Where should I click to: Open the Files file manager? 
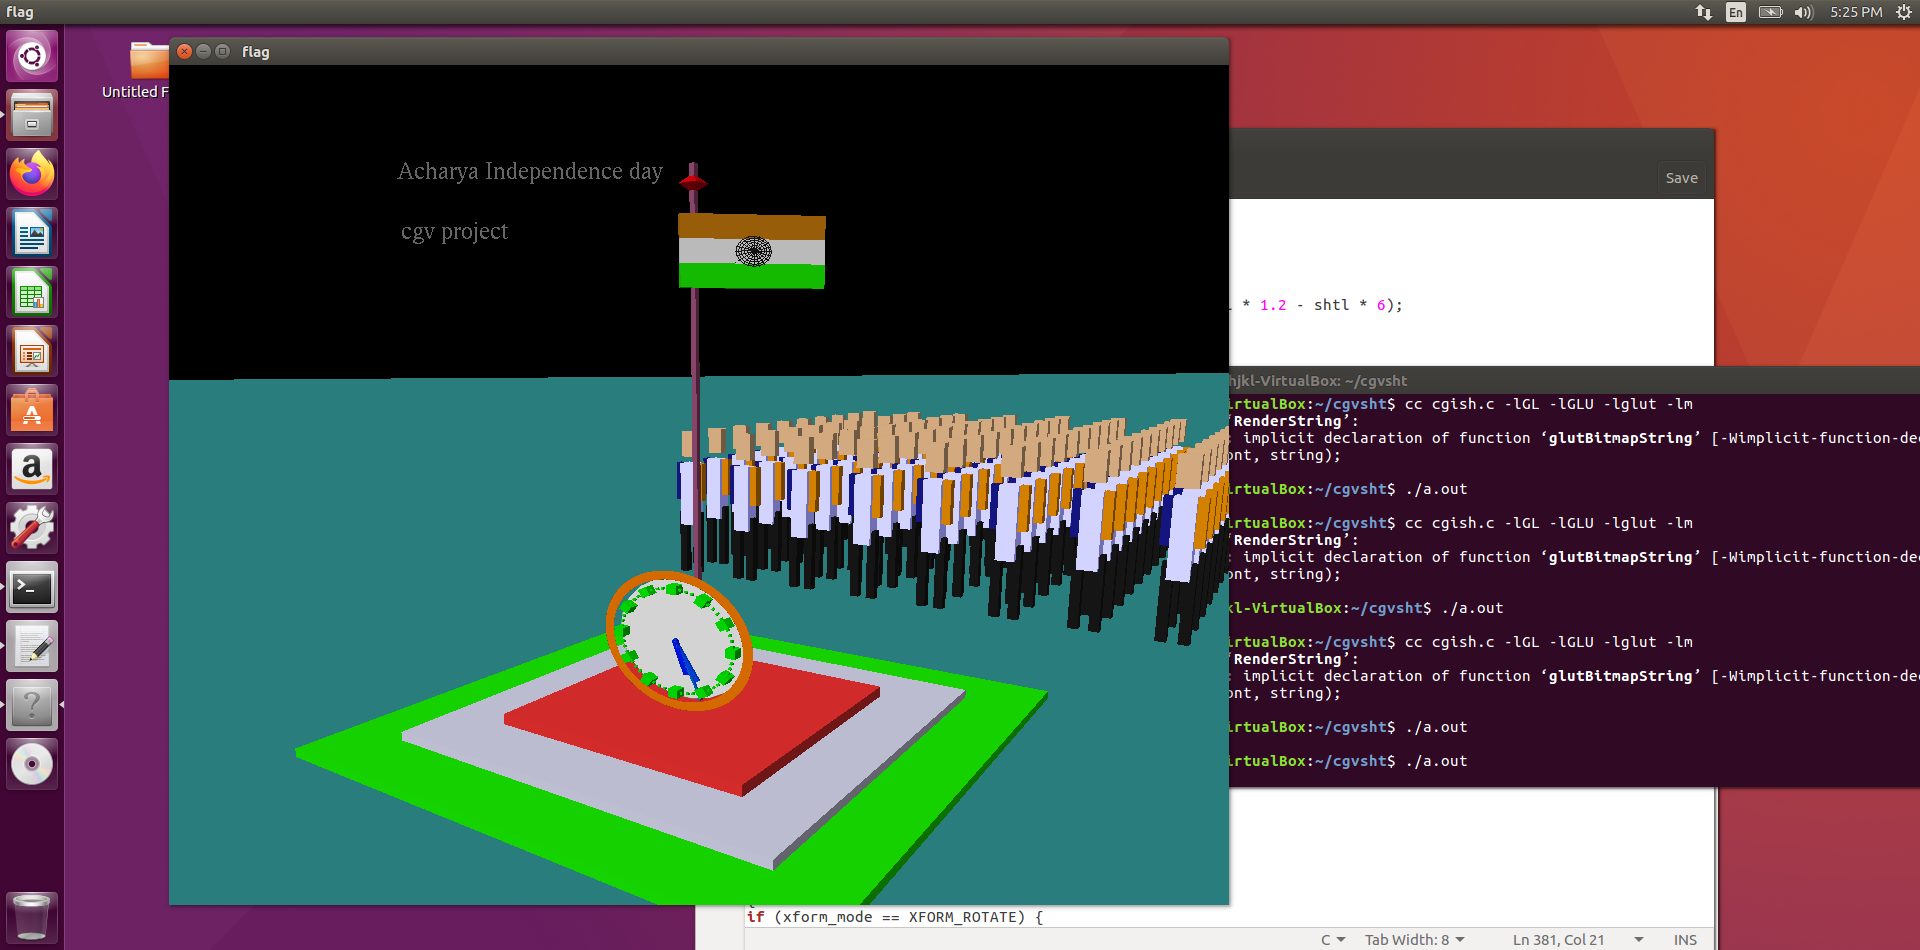point(32,115)
